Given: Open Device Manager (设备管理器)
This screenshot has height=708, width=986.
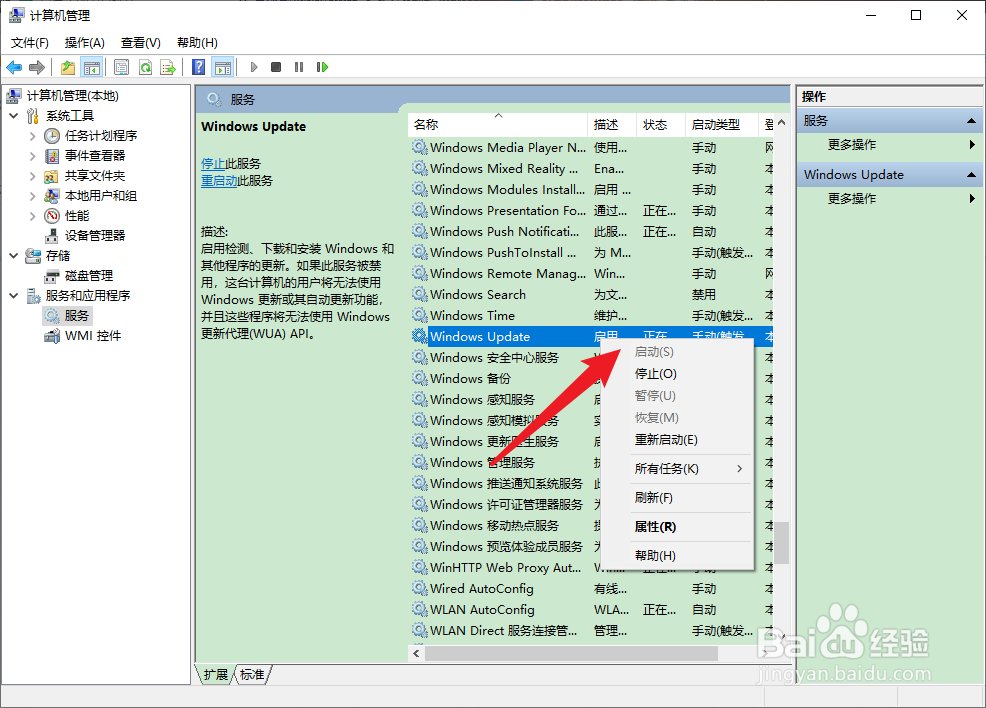Looking at the screenshot, I should (94, 236).
